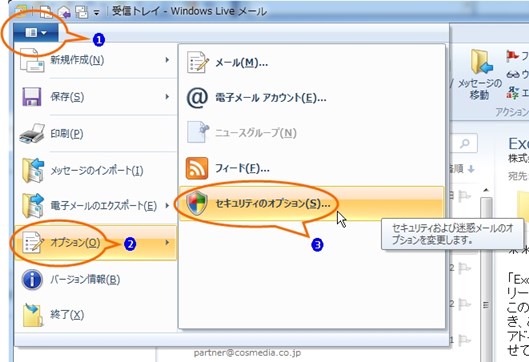Open the オプション(O) menu item

[x=95, y=243]
